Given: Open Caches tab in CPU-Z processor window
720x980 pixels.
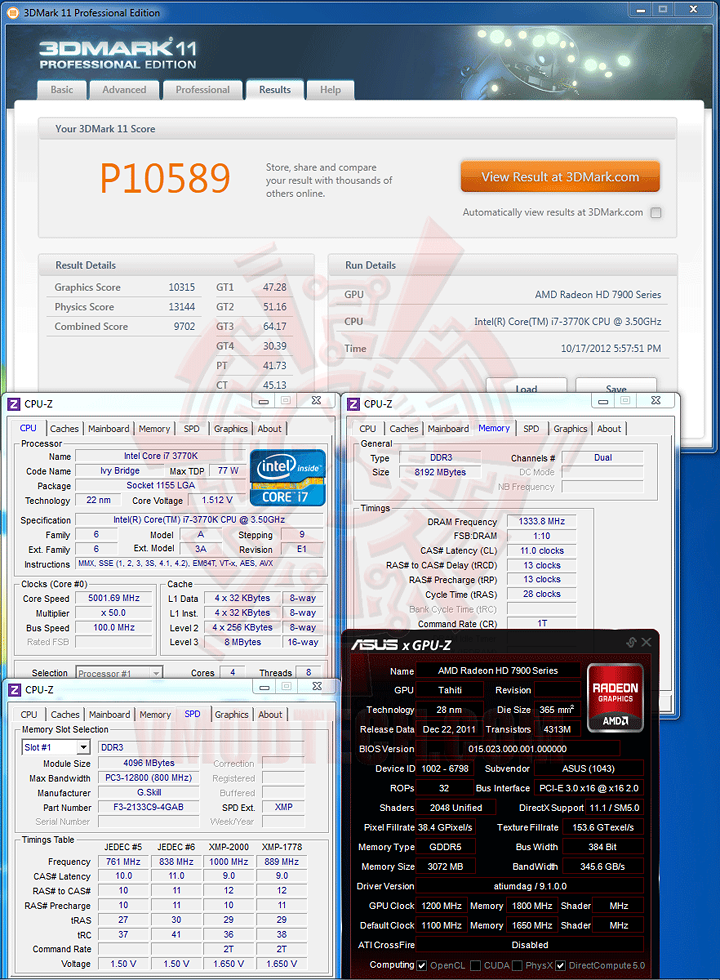Looking at the screenshot, I should (x=64, y=429).
